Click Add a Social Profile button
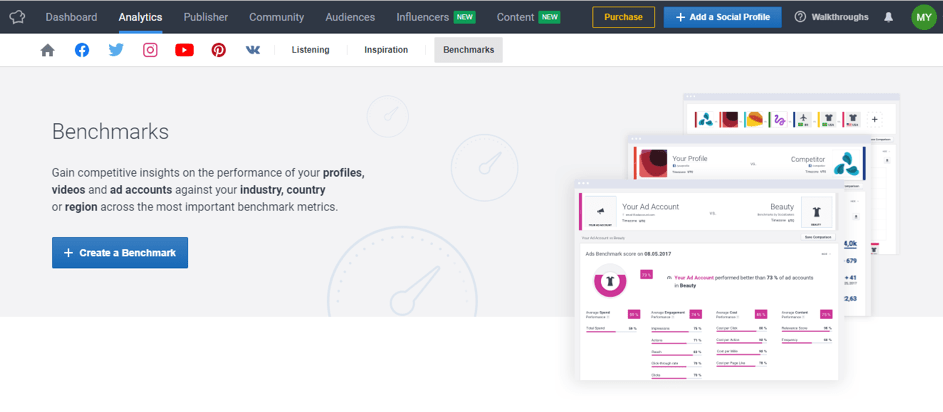The image size is (943, 412). click(722, 17)
